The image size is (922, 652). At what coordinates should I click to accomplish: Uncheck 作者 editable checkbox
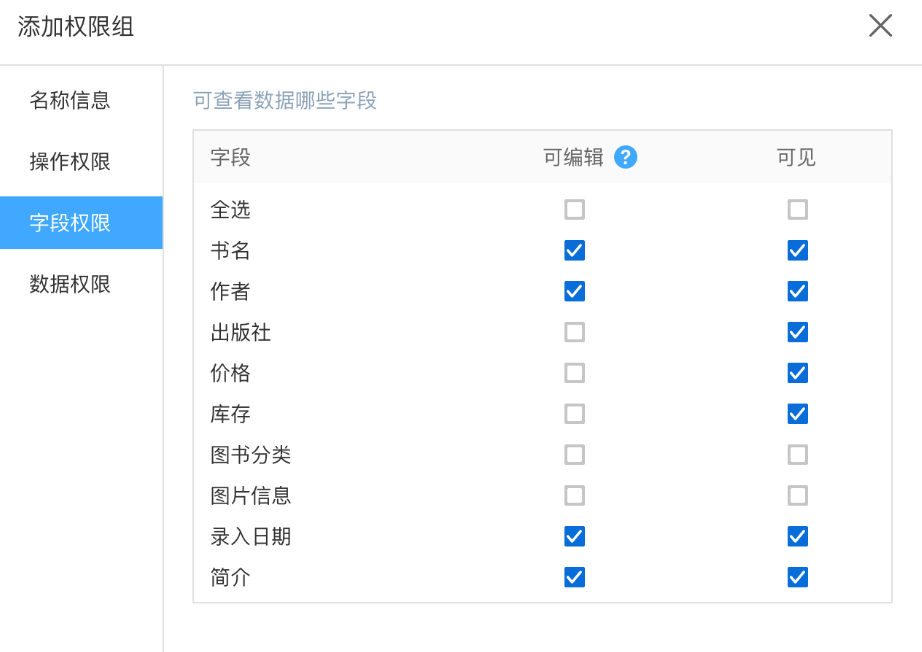(574, 291)
